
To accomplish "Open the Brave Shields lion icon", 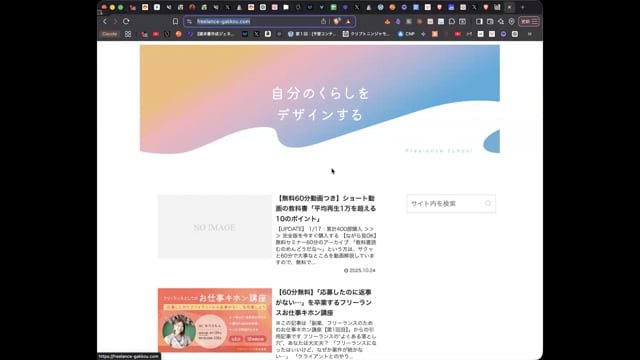I will point(337,21).
